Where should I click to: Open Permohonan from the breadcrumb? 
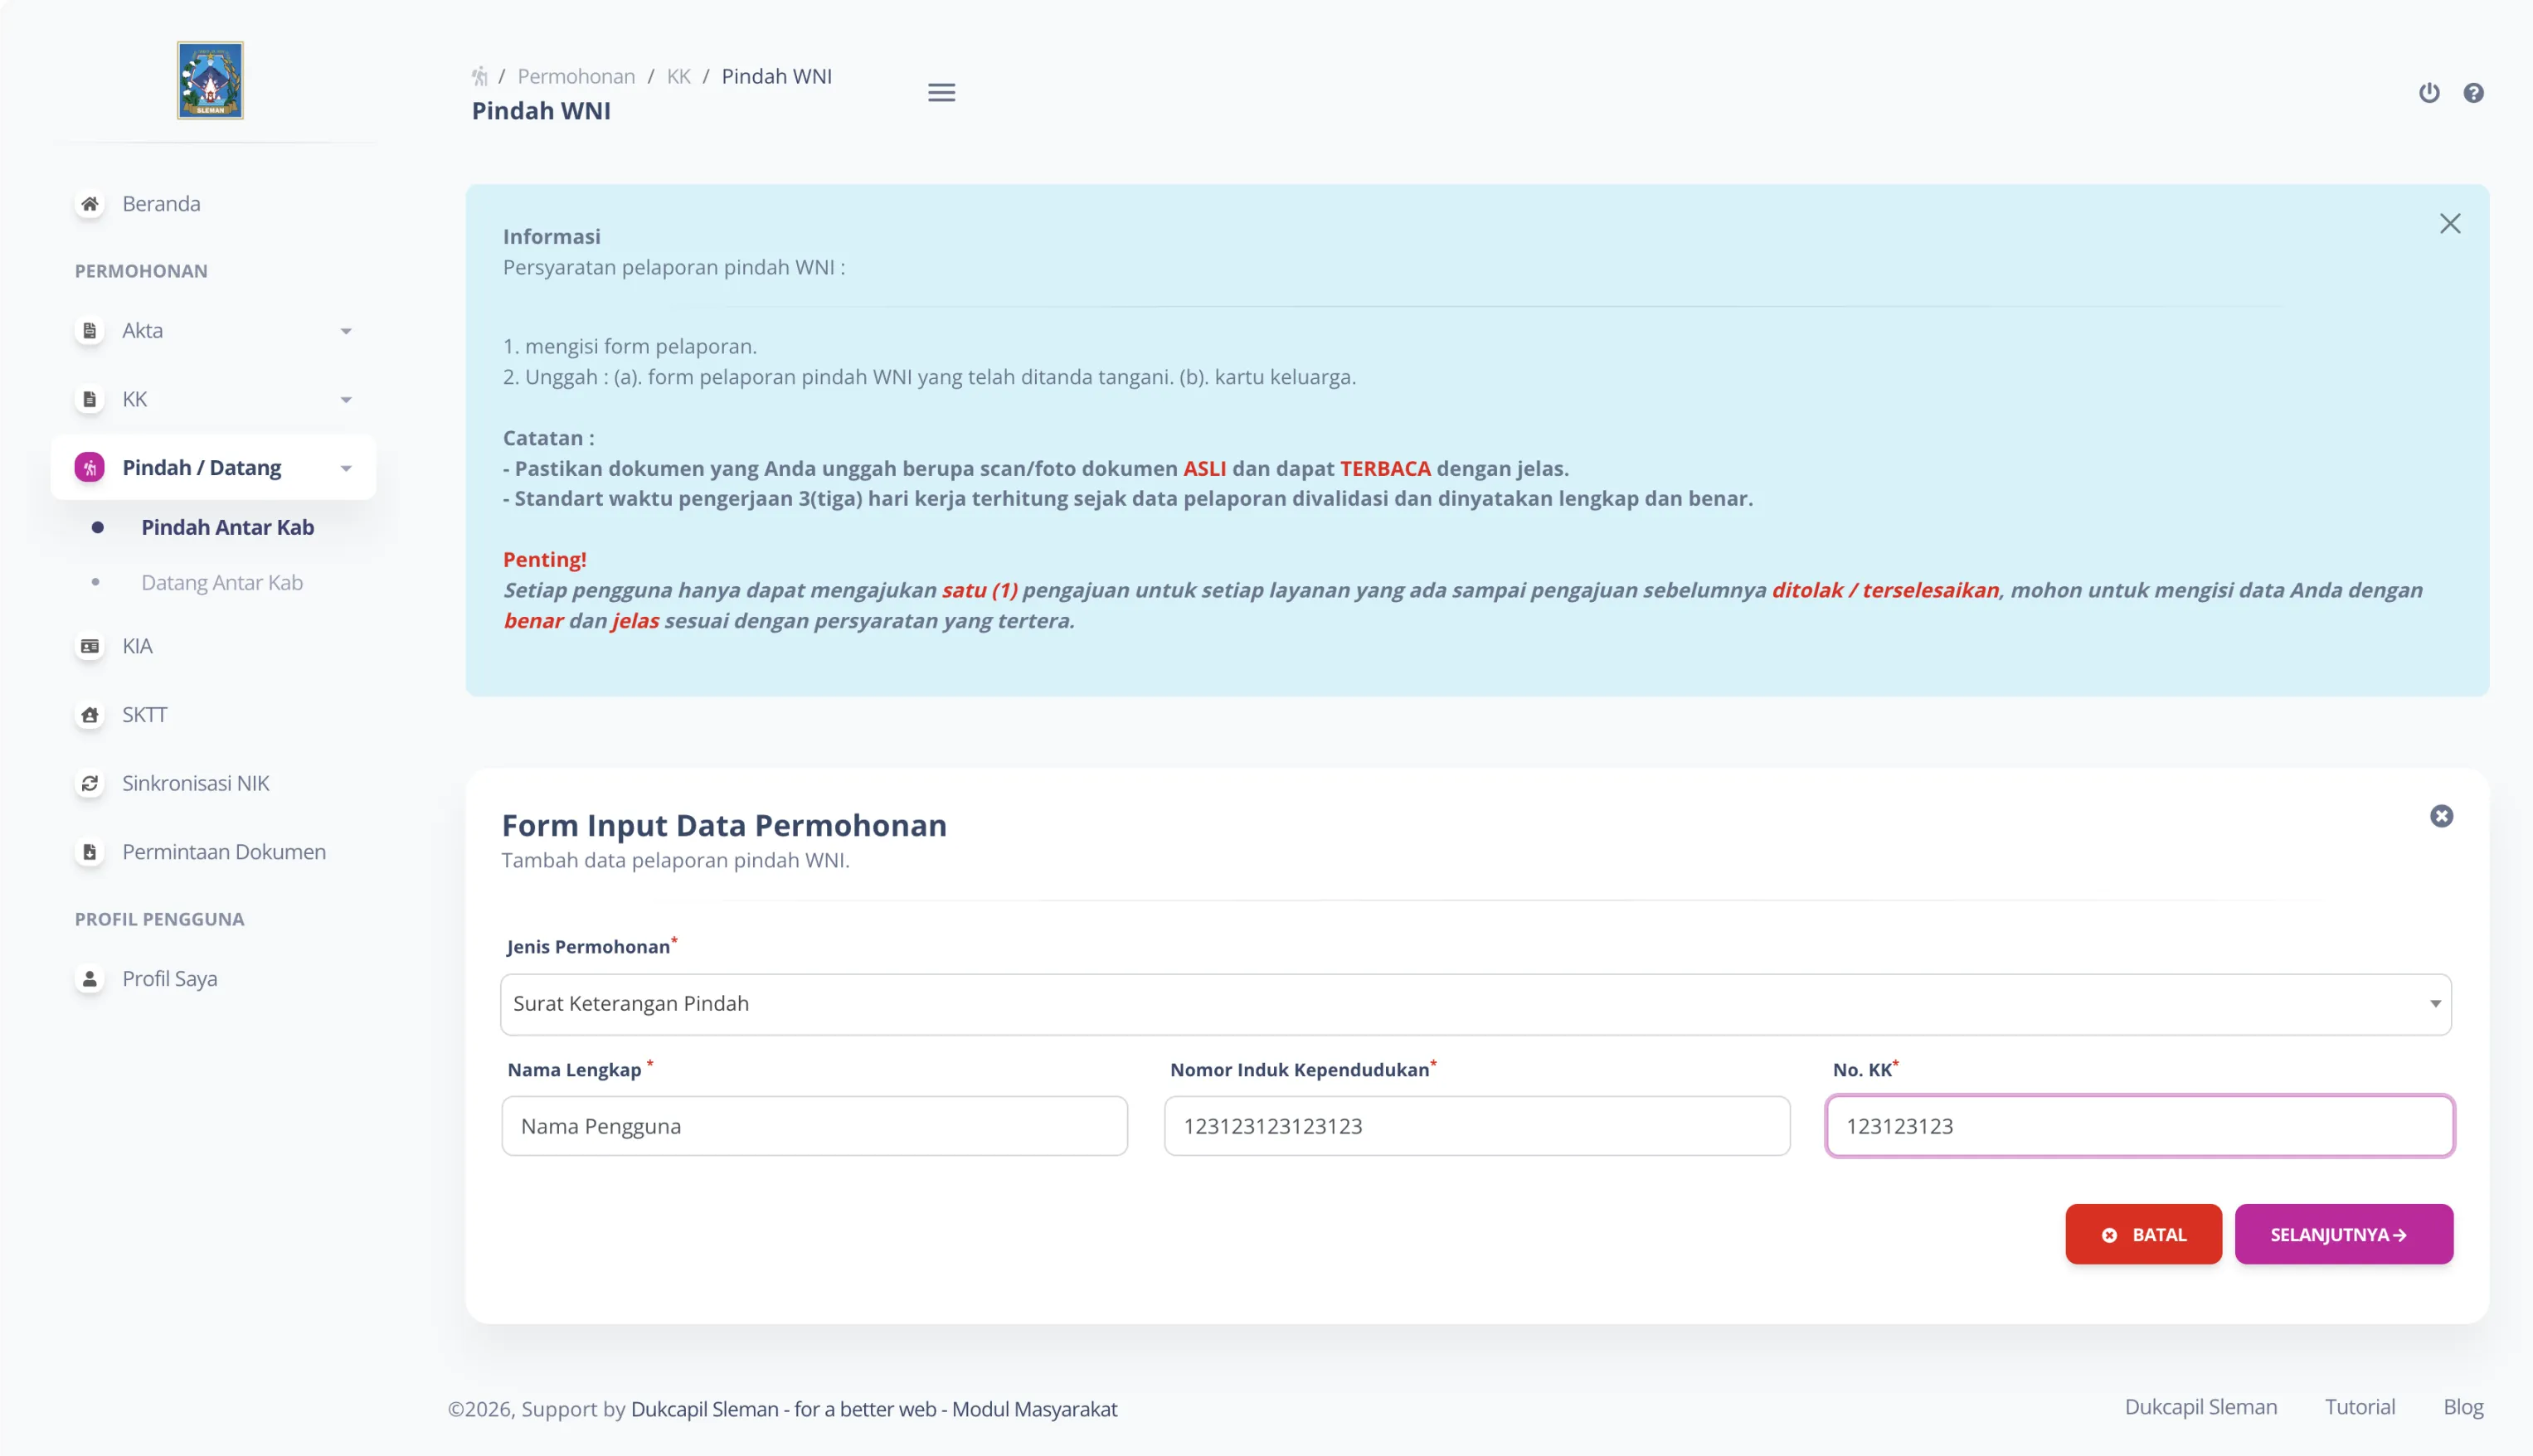[x=578, y=76]
